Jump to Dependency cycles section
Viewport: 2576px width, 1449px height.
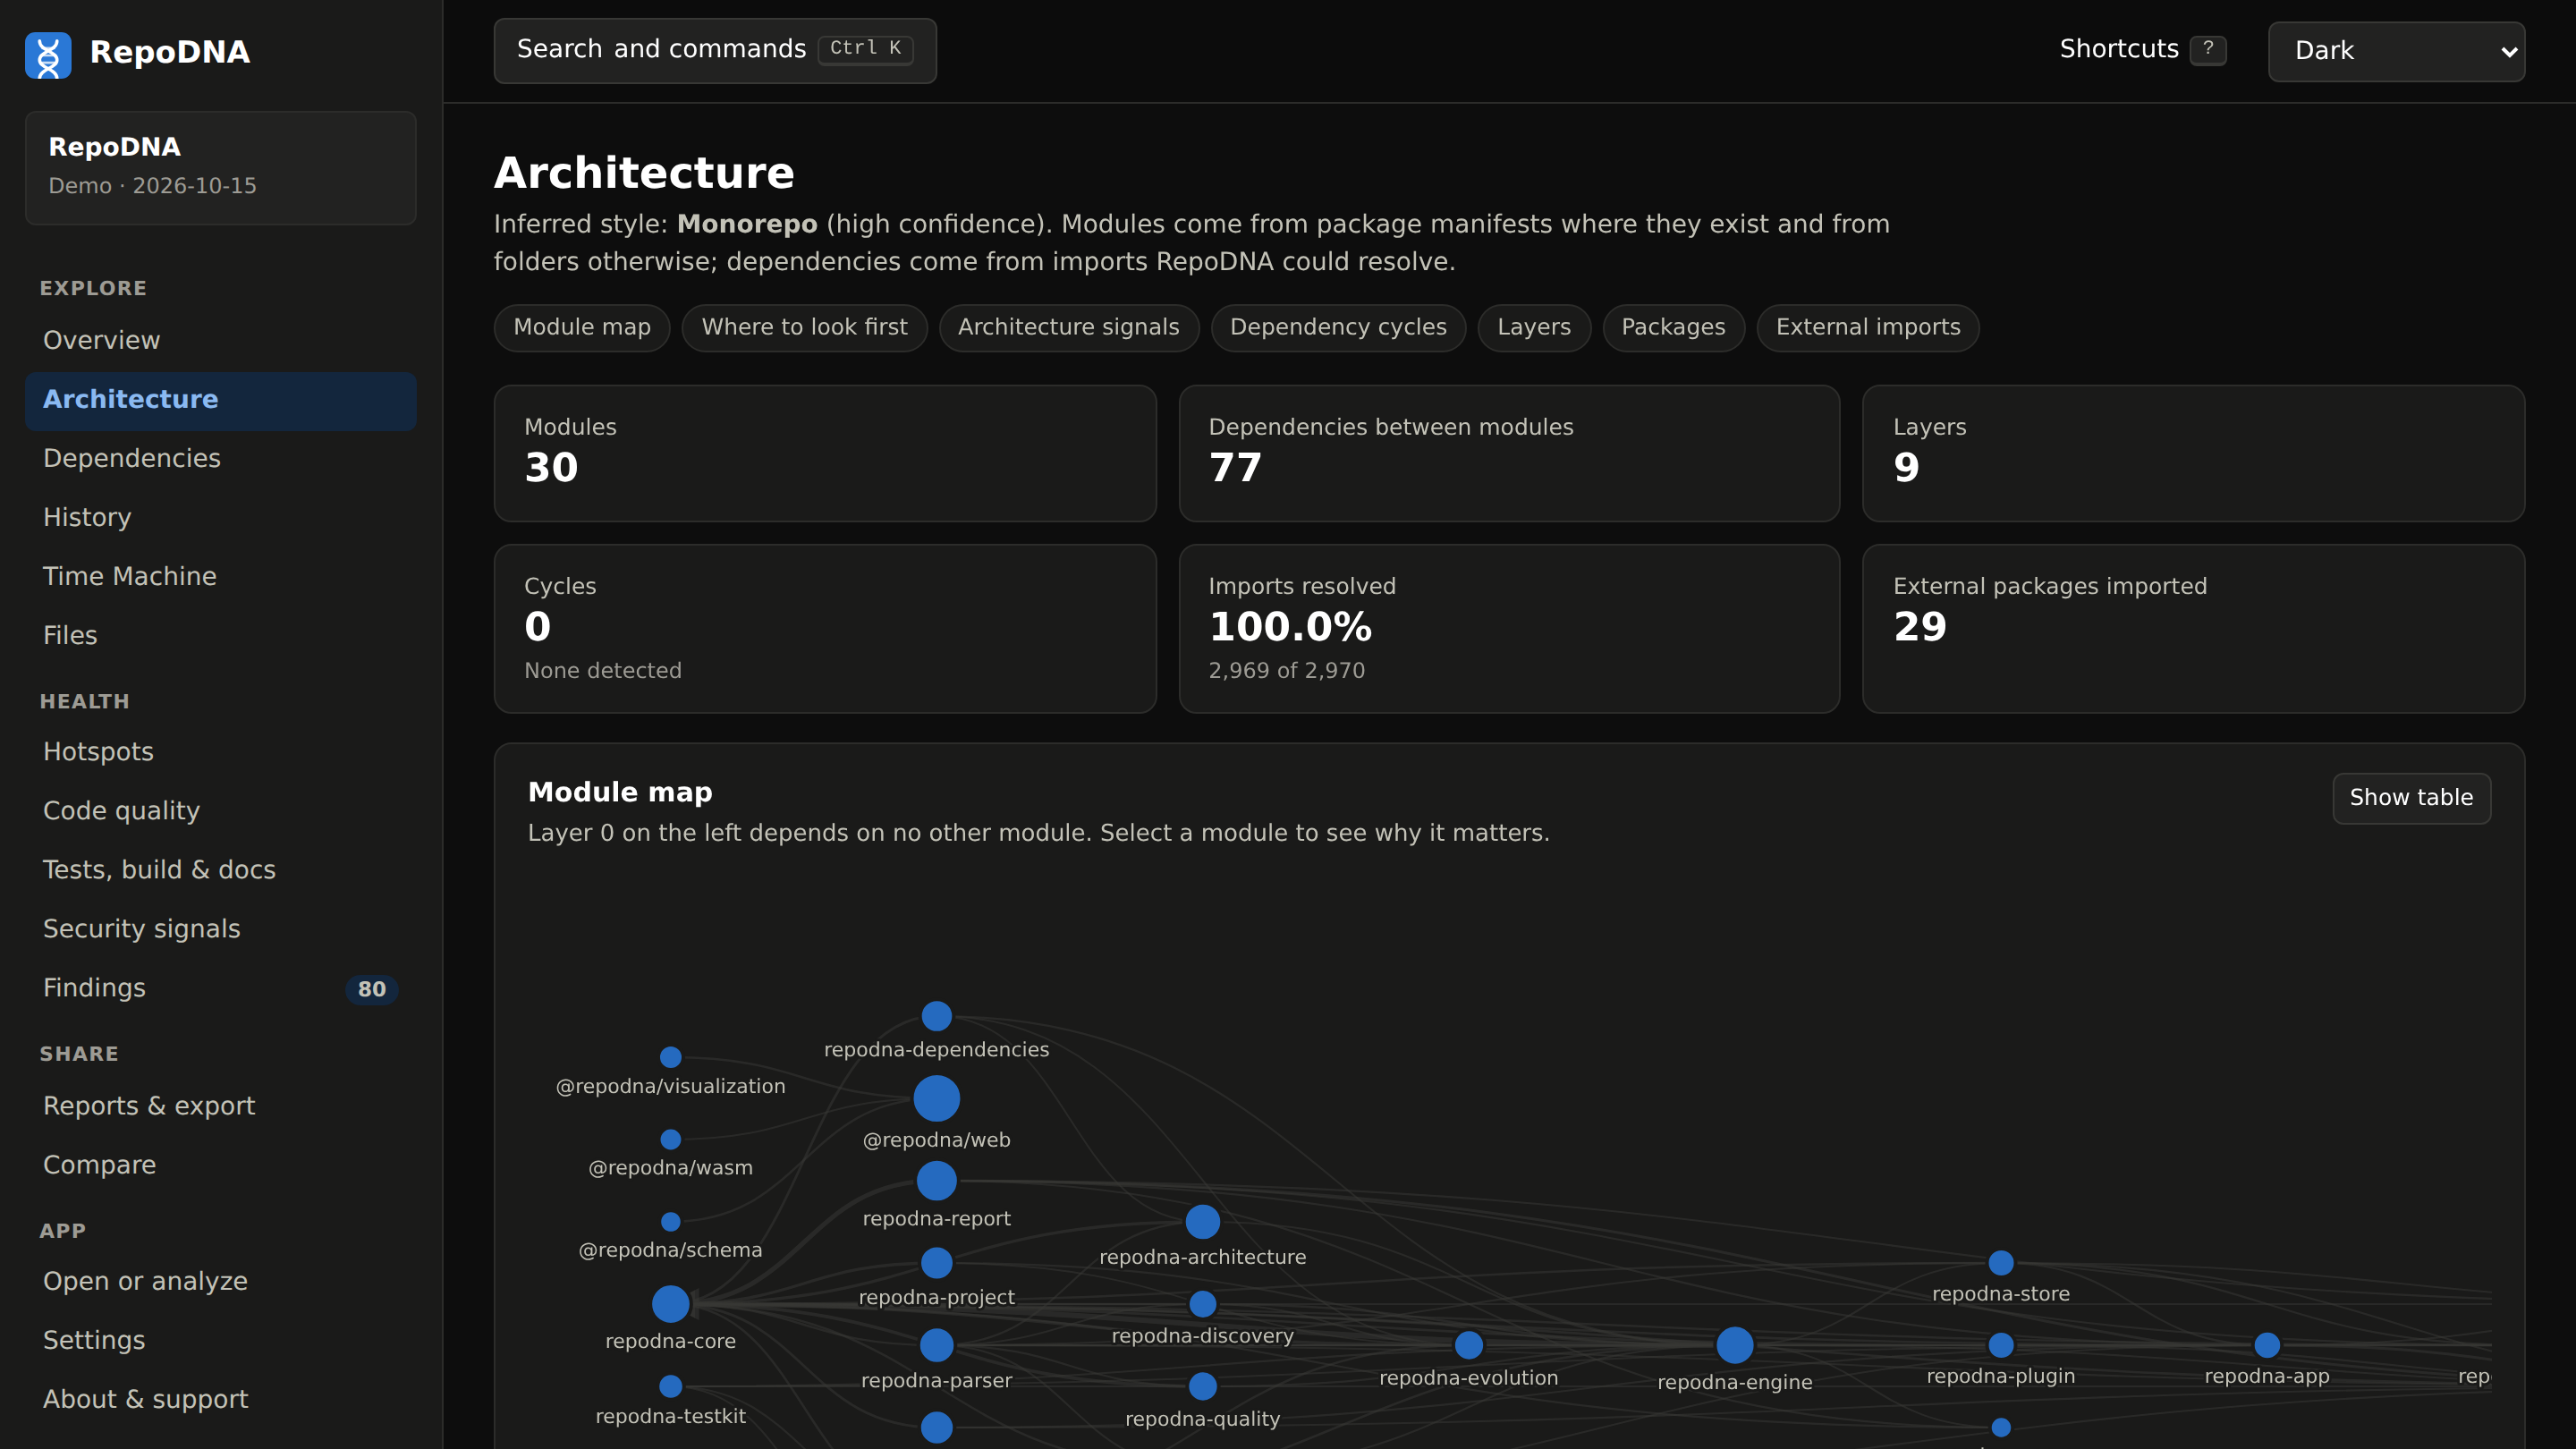click(1338, 328)
